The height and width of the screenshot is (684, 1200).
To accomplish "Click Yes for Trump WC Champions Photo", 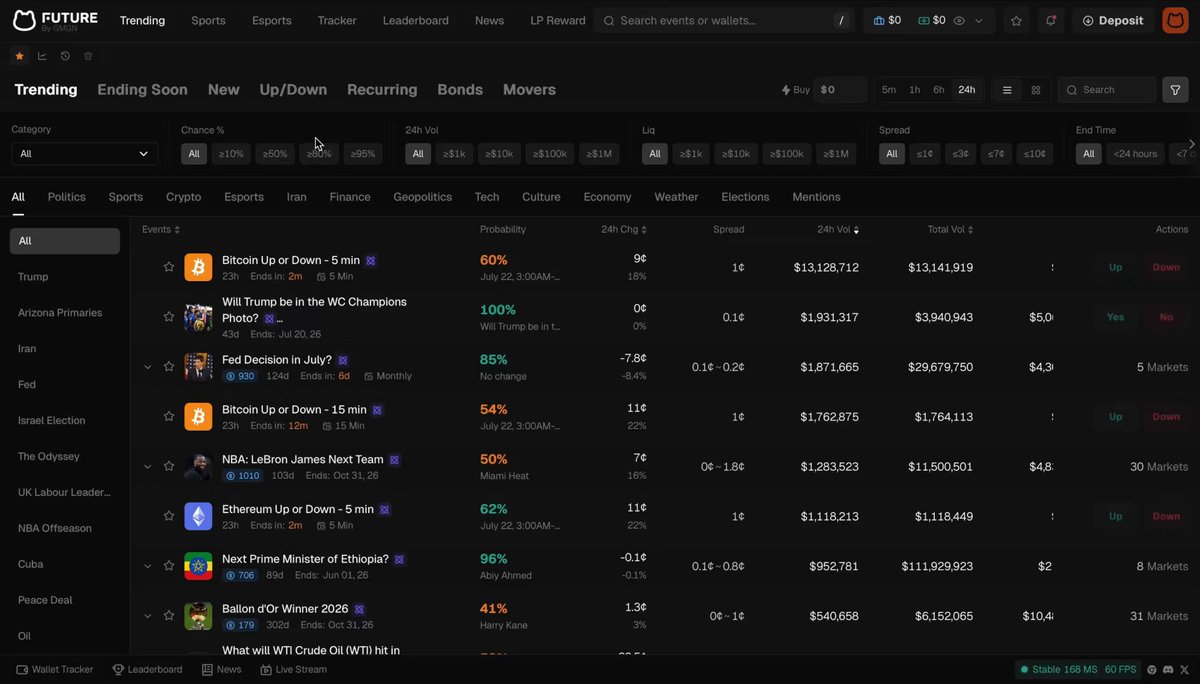I will [1116, 317].
